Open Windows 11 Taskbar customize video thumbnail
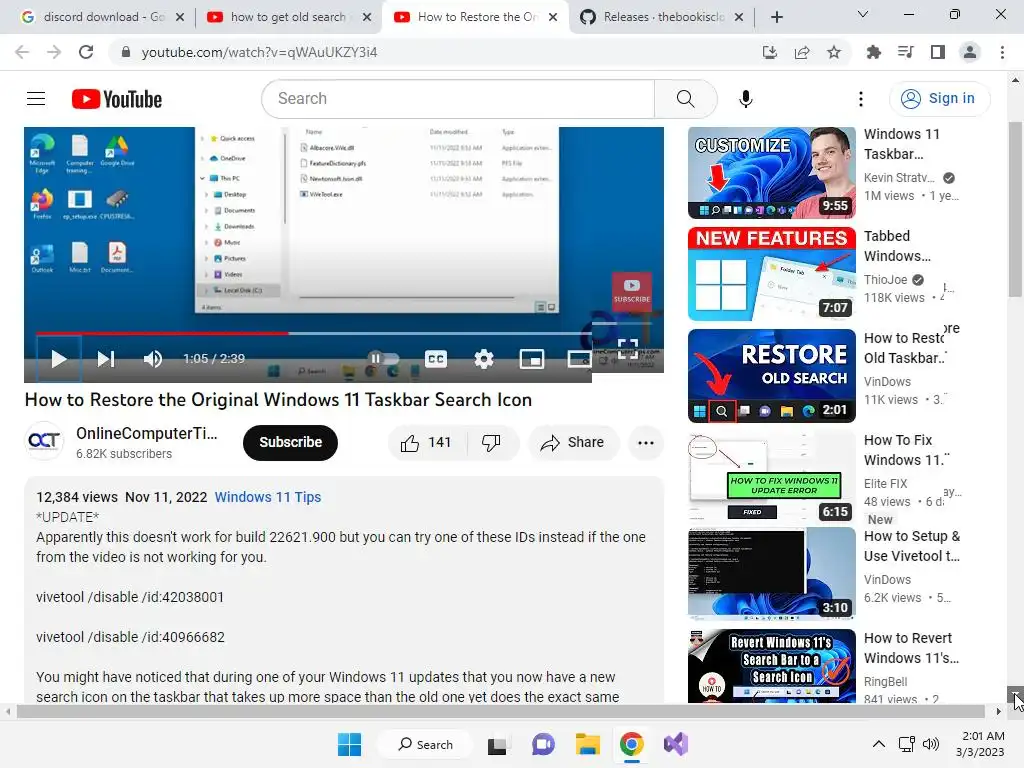 click(x=771, y=172)
